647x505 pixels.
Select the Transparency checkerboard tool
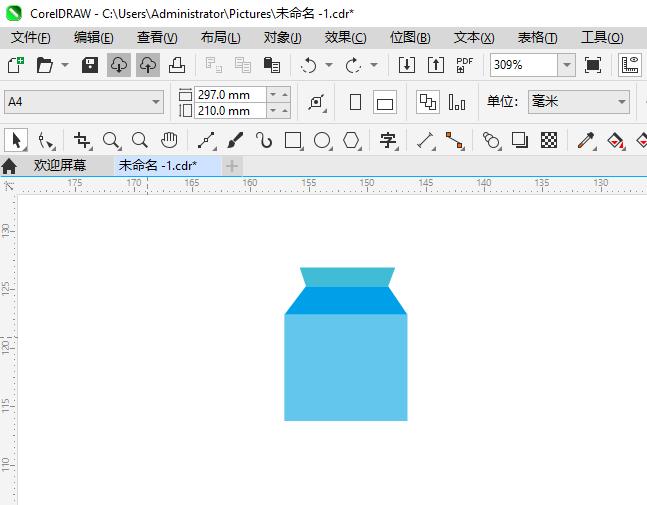[549, 140]
